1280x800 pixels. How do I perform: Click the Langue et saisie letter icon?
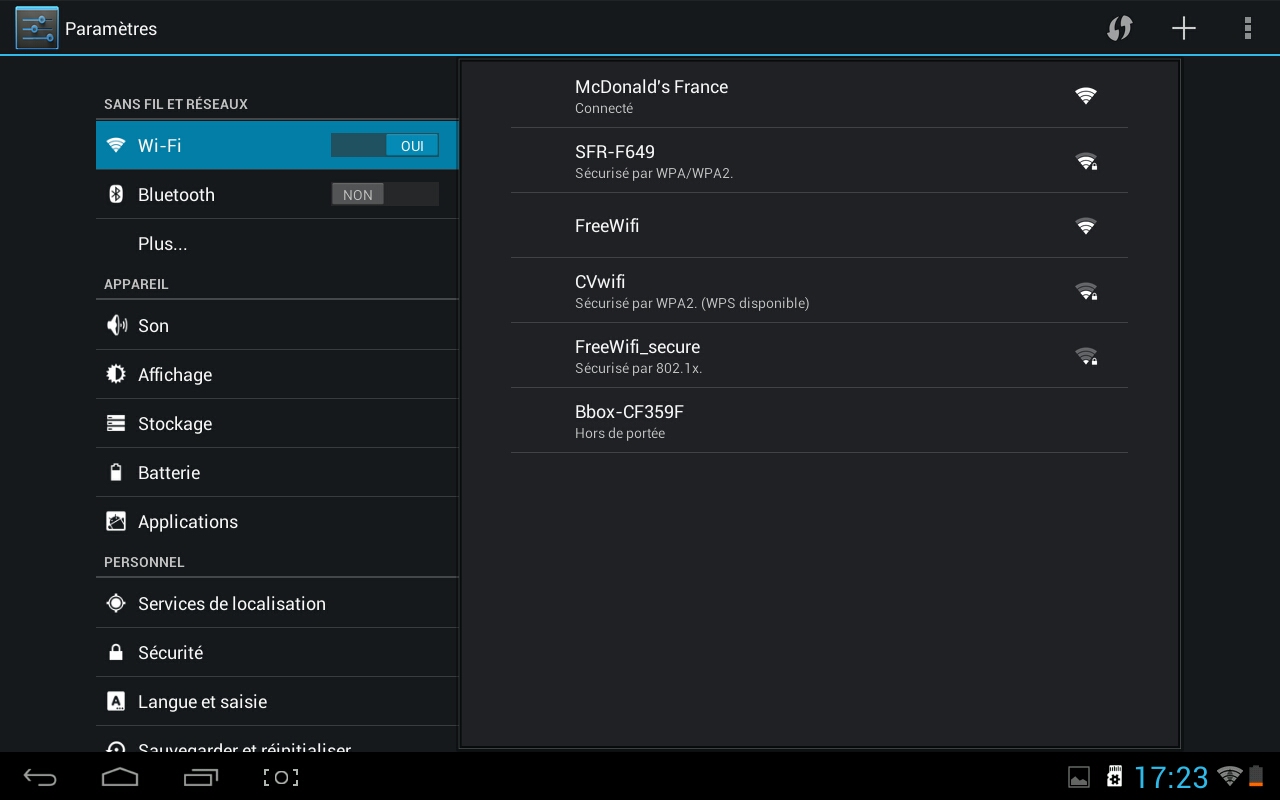click(116, 701)
